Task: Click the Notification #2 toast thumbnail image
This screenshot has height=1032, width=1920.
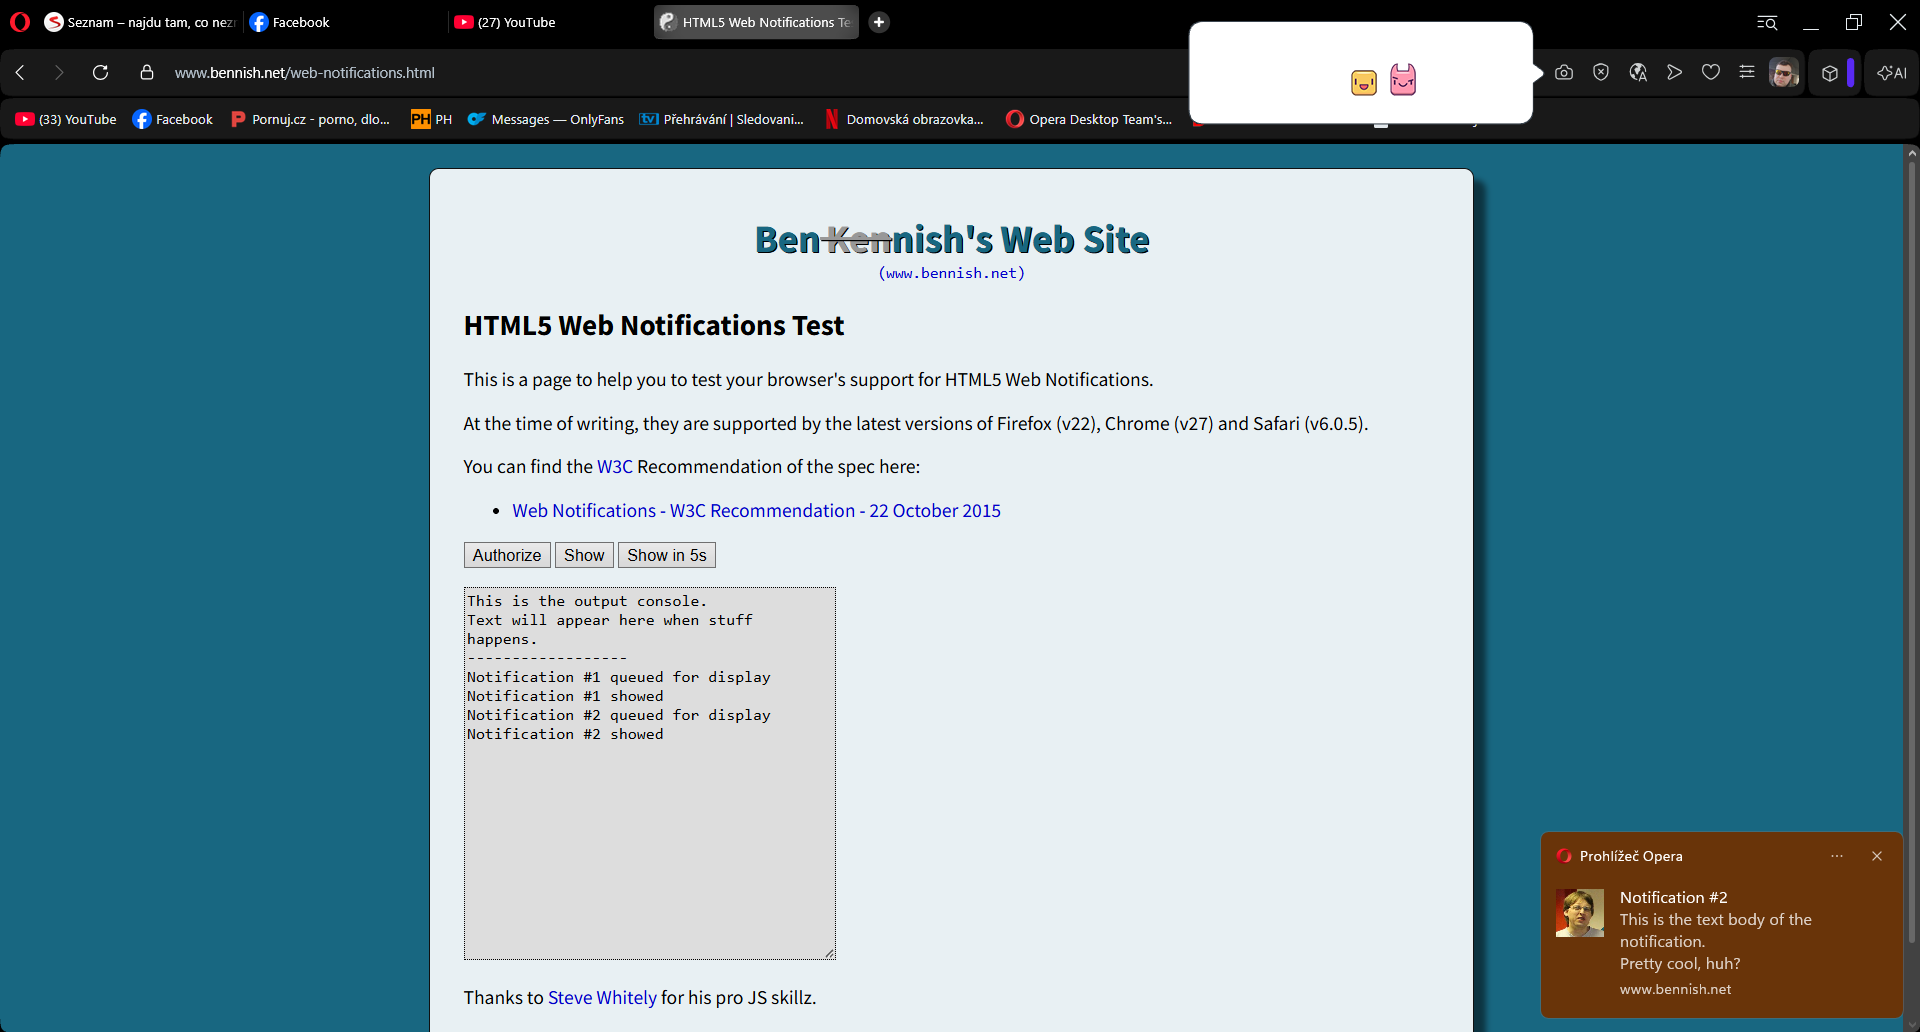Action: 1580,913
